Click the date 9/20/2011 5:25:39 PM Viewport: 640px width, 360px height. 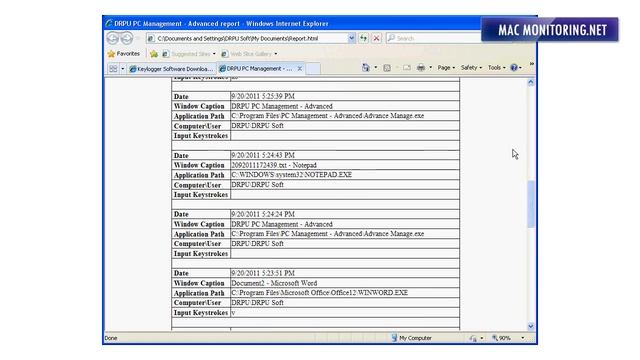(263, 96)
